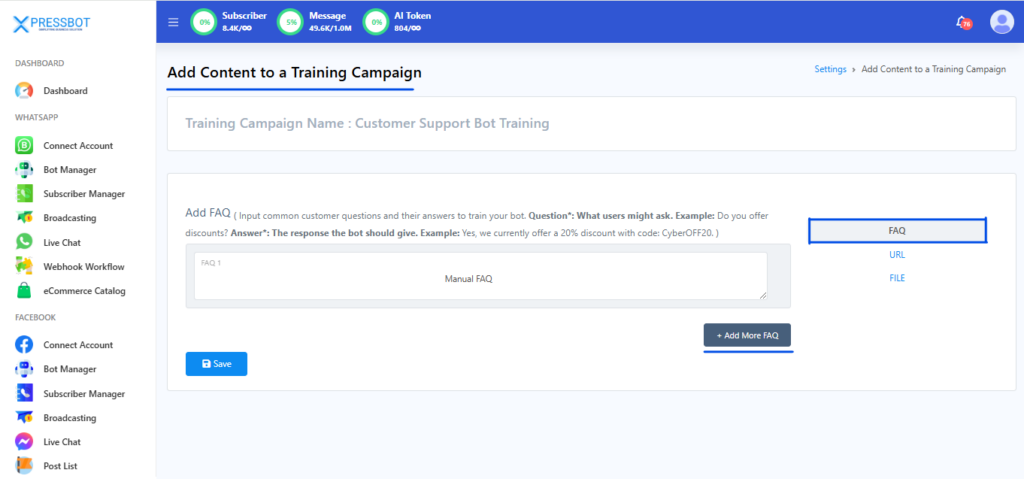Click the hamburger menu icon
Viewport: 1024px width, 479px height.
coord(173,22)
